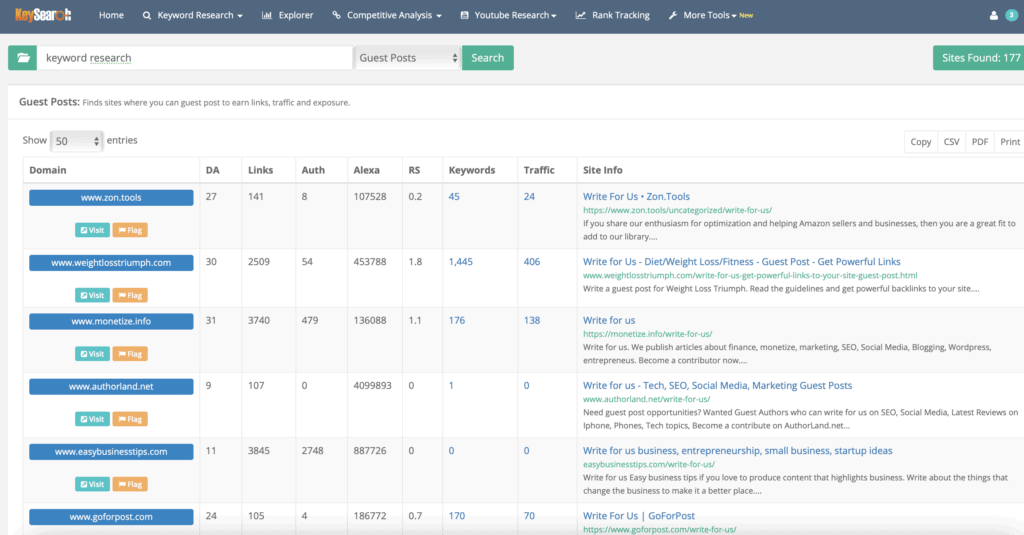The image size is (1024, 535).
Task: Open 'Write for Us - Diet/Weight Loss/Fitness' link
Action: pos(741,262)
